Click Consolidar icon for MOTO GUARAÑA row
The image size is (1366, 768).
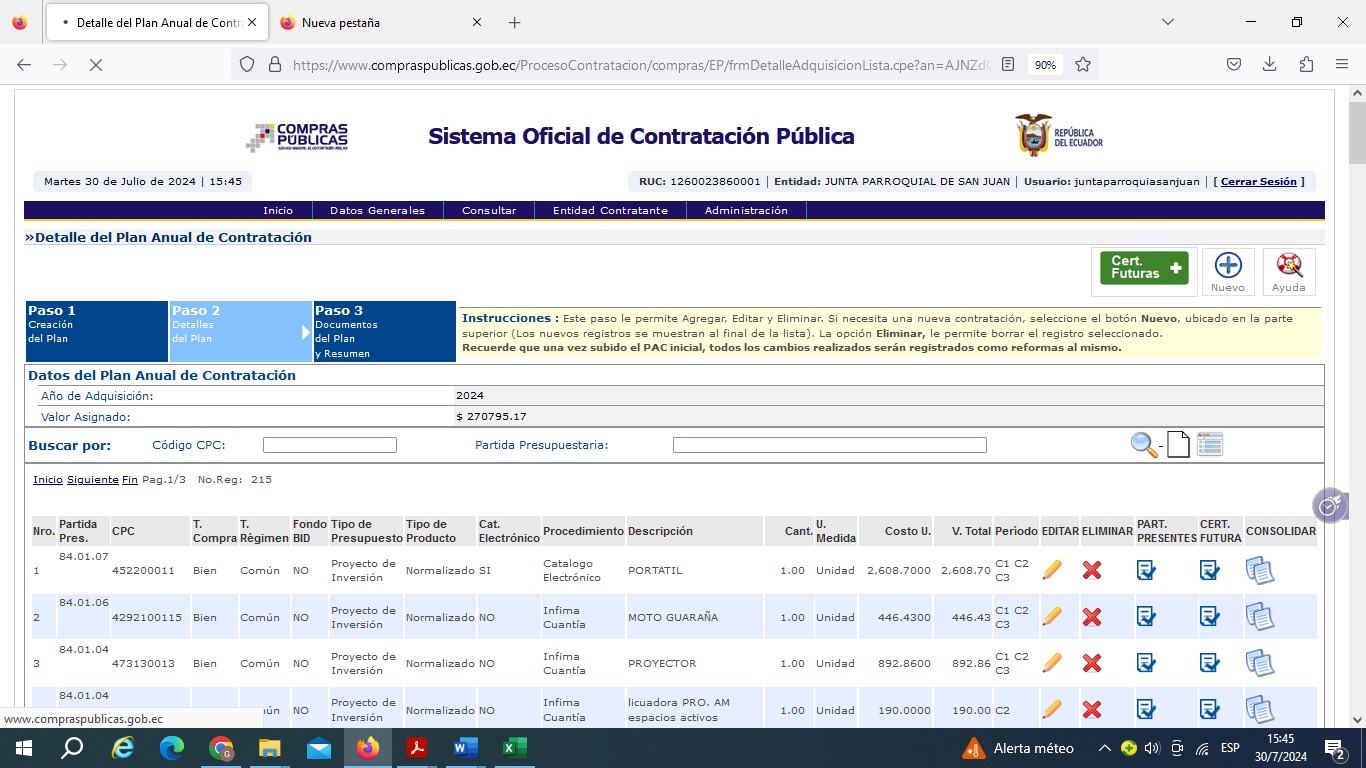1259,617
